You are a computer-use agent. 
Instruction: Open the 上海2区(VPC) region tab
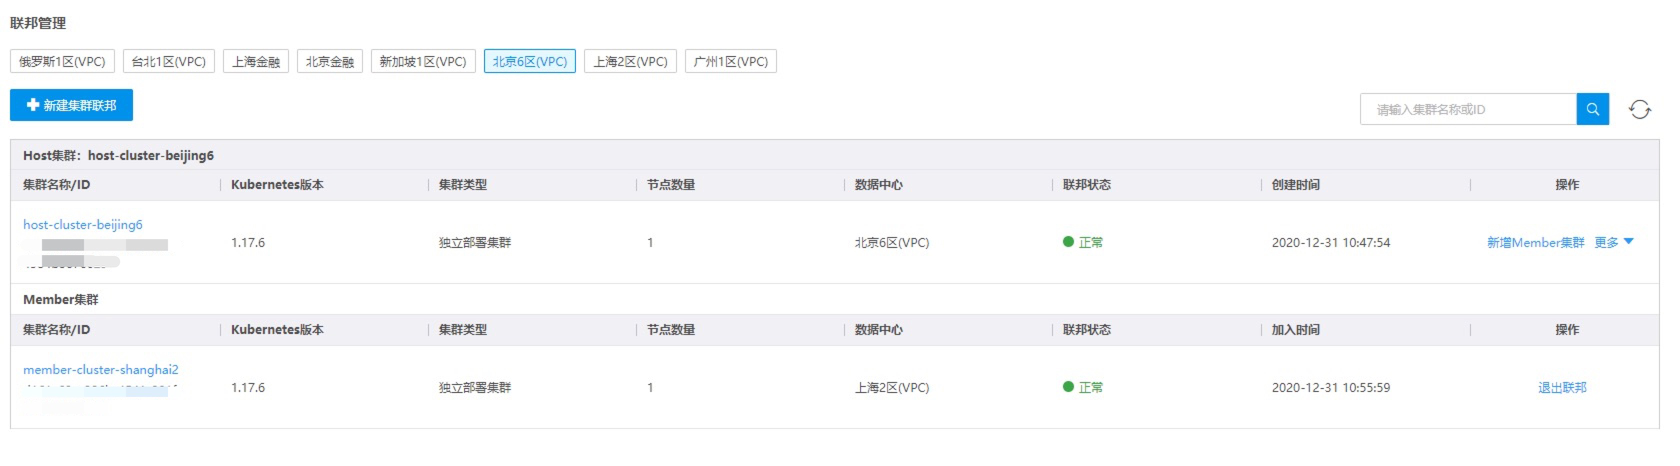630,61
